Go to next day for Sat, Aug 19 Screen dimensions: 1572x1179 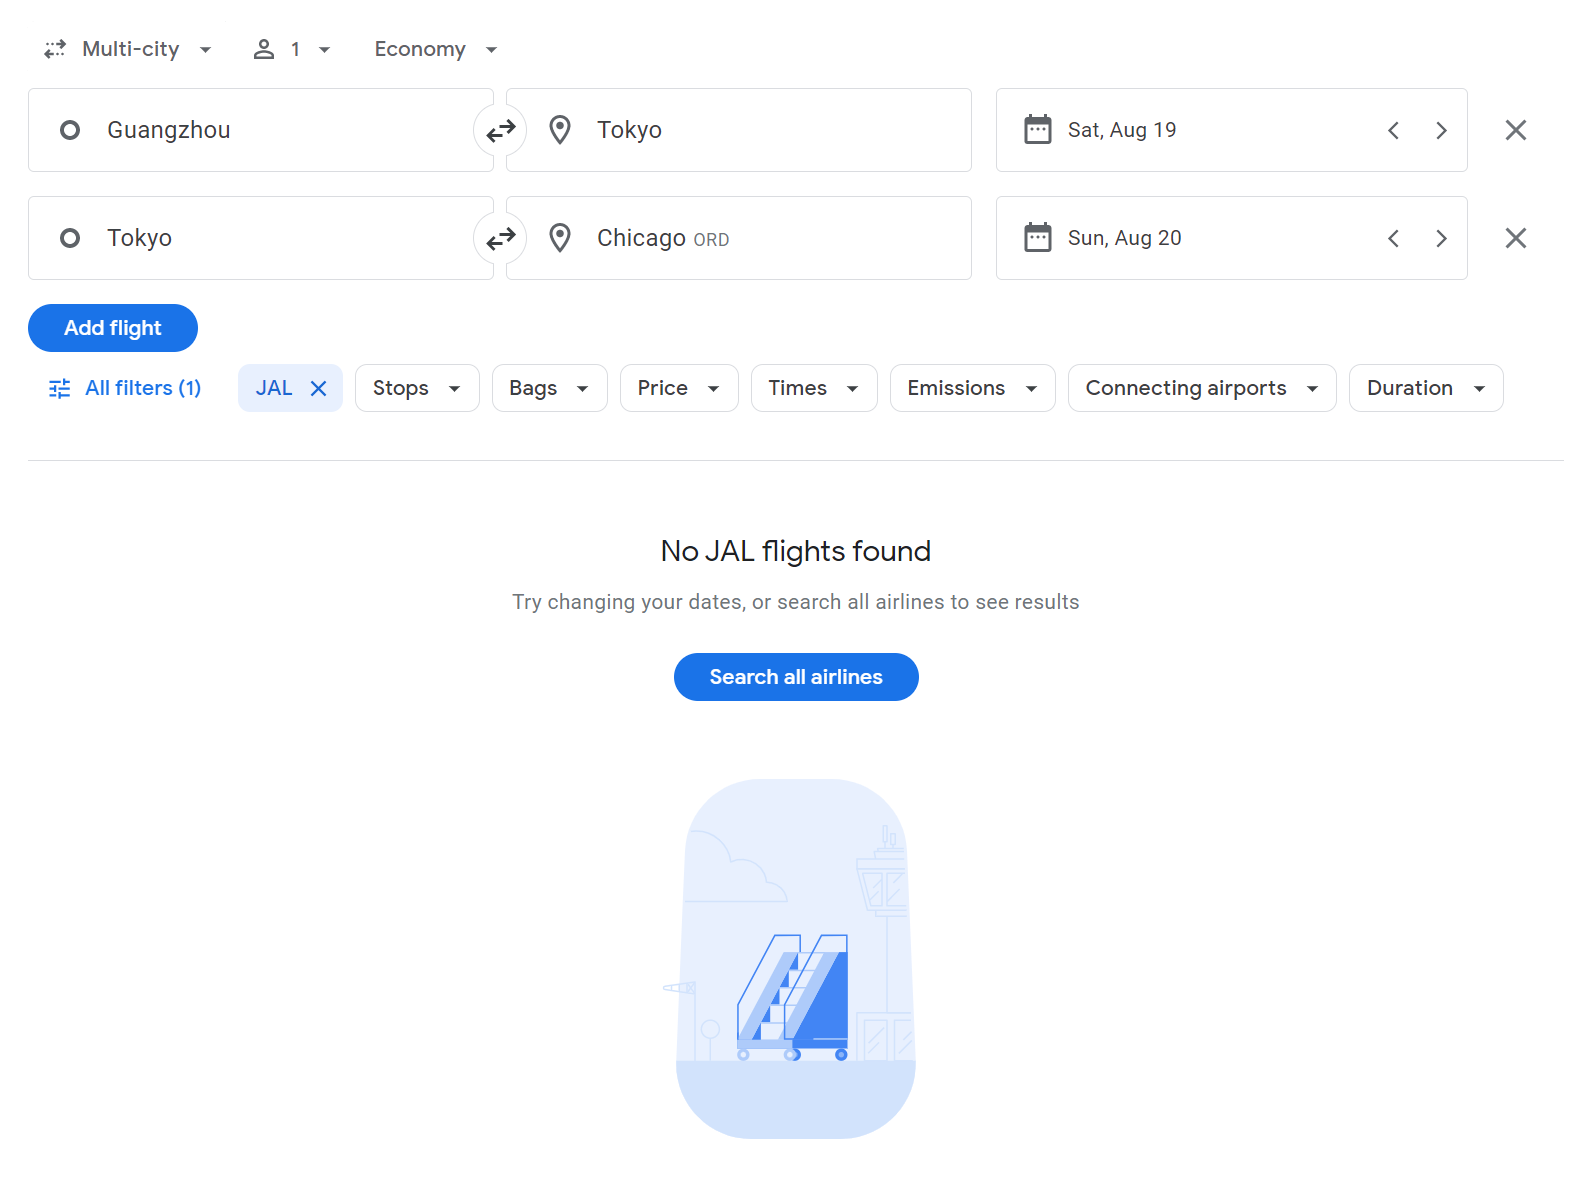(x=1441, y=130)
